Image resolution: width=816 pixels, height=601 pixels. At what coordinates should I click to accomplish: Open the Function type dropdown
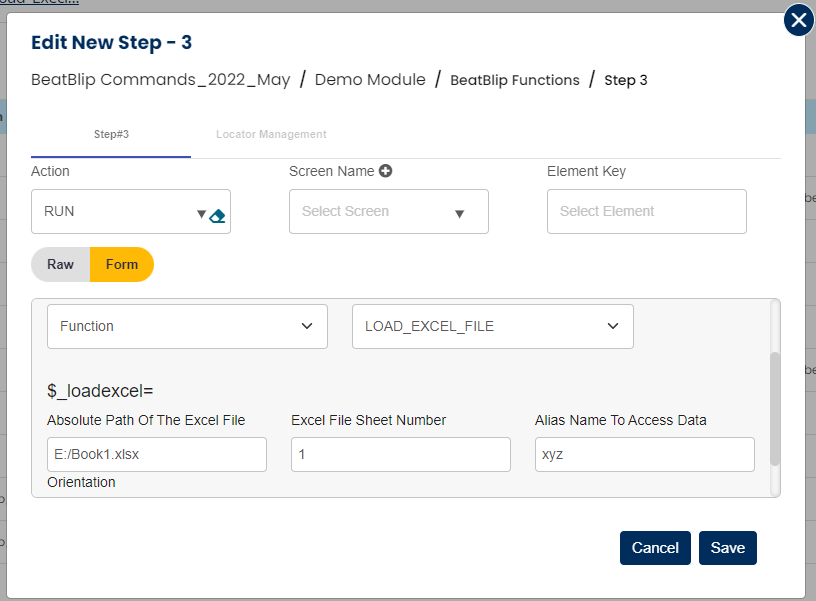187,327
